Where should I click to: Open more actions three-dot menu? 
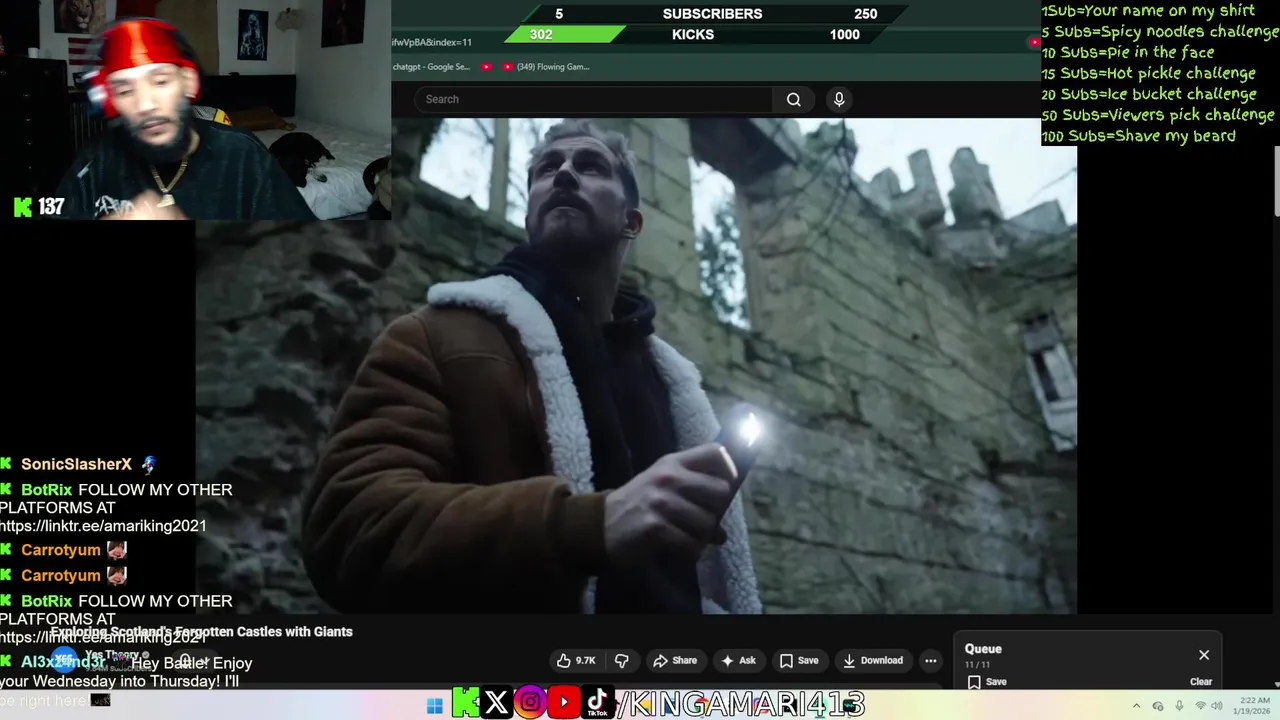pos(931,660)
